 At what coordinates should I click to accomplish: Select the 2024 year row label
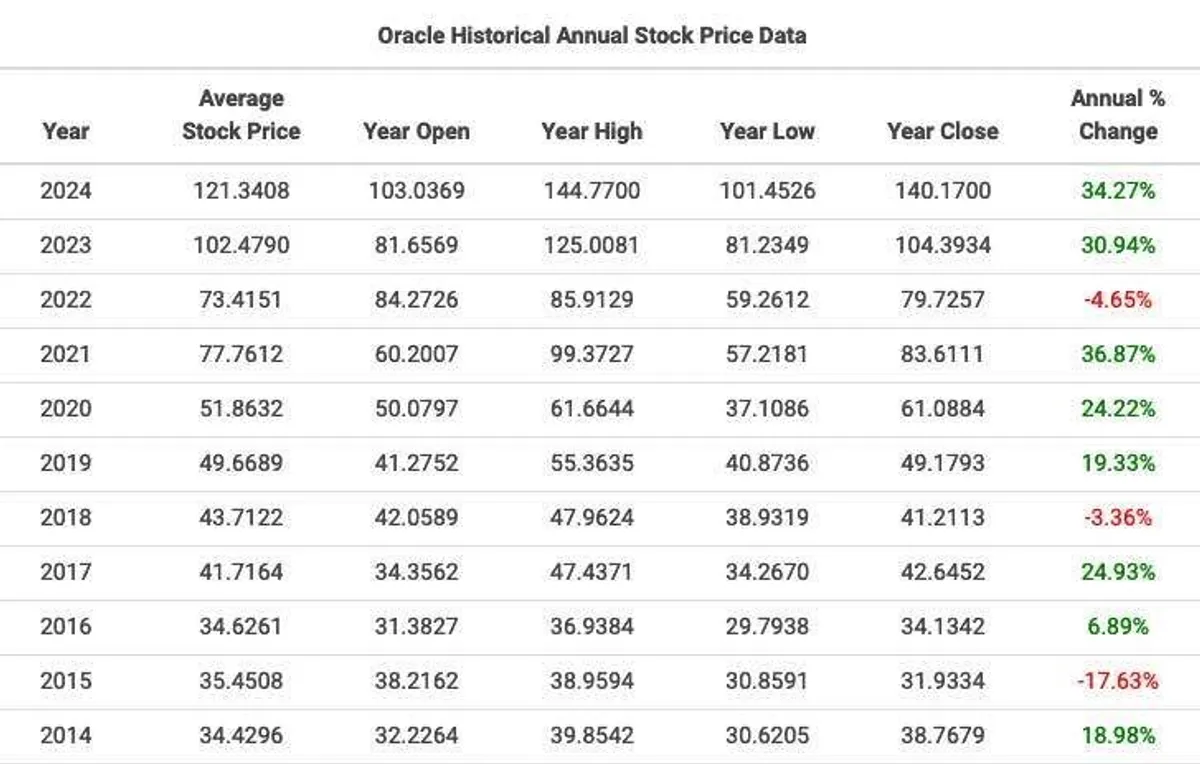(66, 191)
